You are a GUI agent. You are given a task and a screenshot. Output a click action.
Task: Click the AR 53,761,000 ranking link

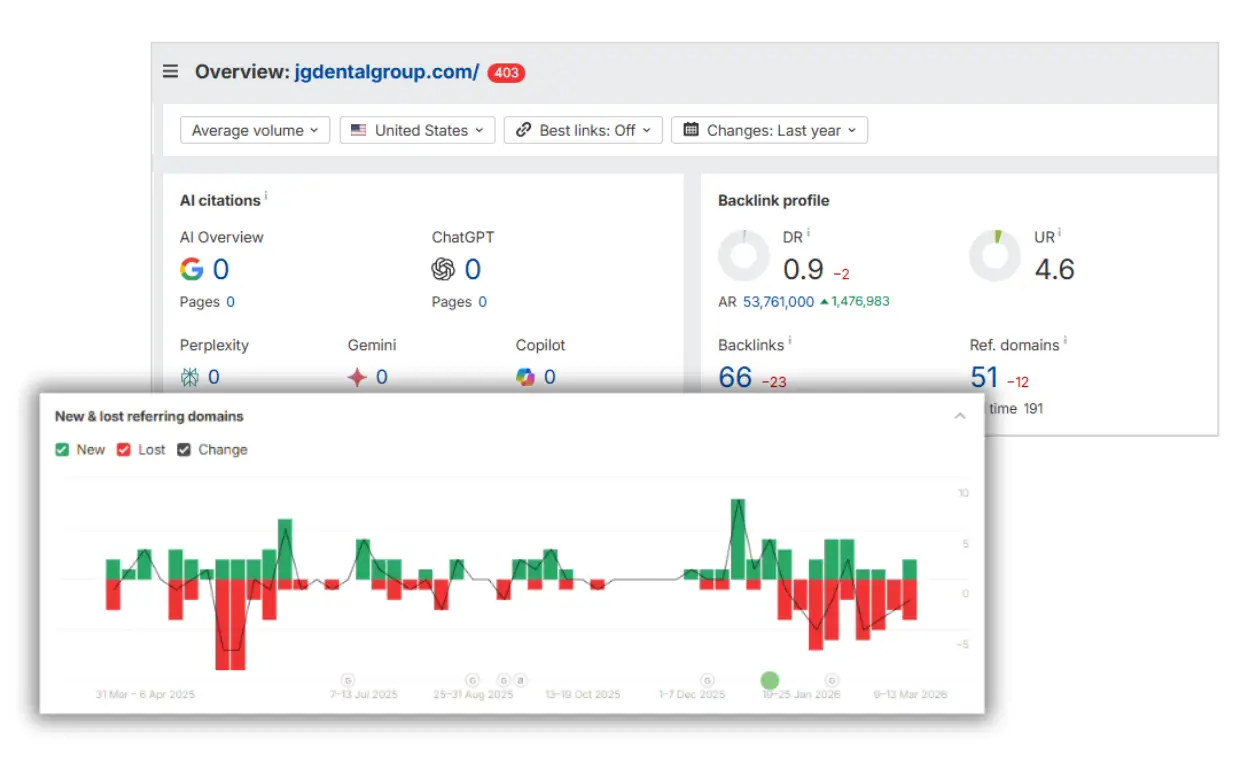[776, 301]
